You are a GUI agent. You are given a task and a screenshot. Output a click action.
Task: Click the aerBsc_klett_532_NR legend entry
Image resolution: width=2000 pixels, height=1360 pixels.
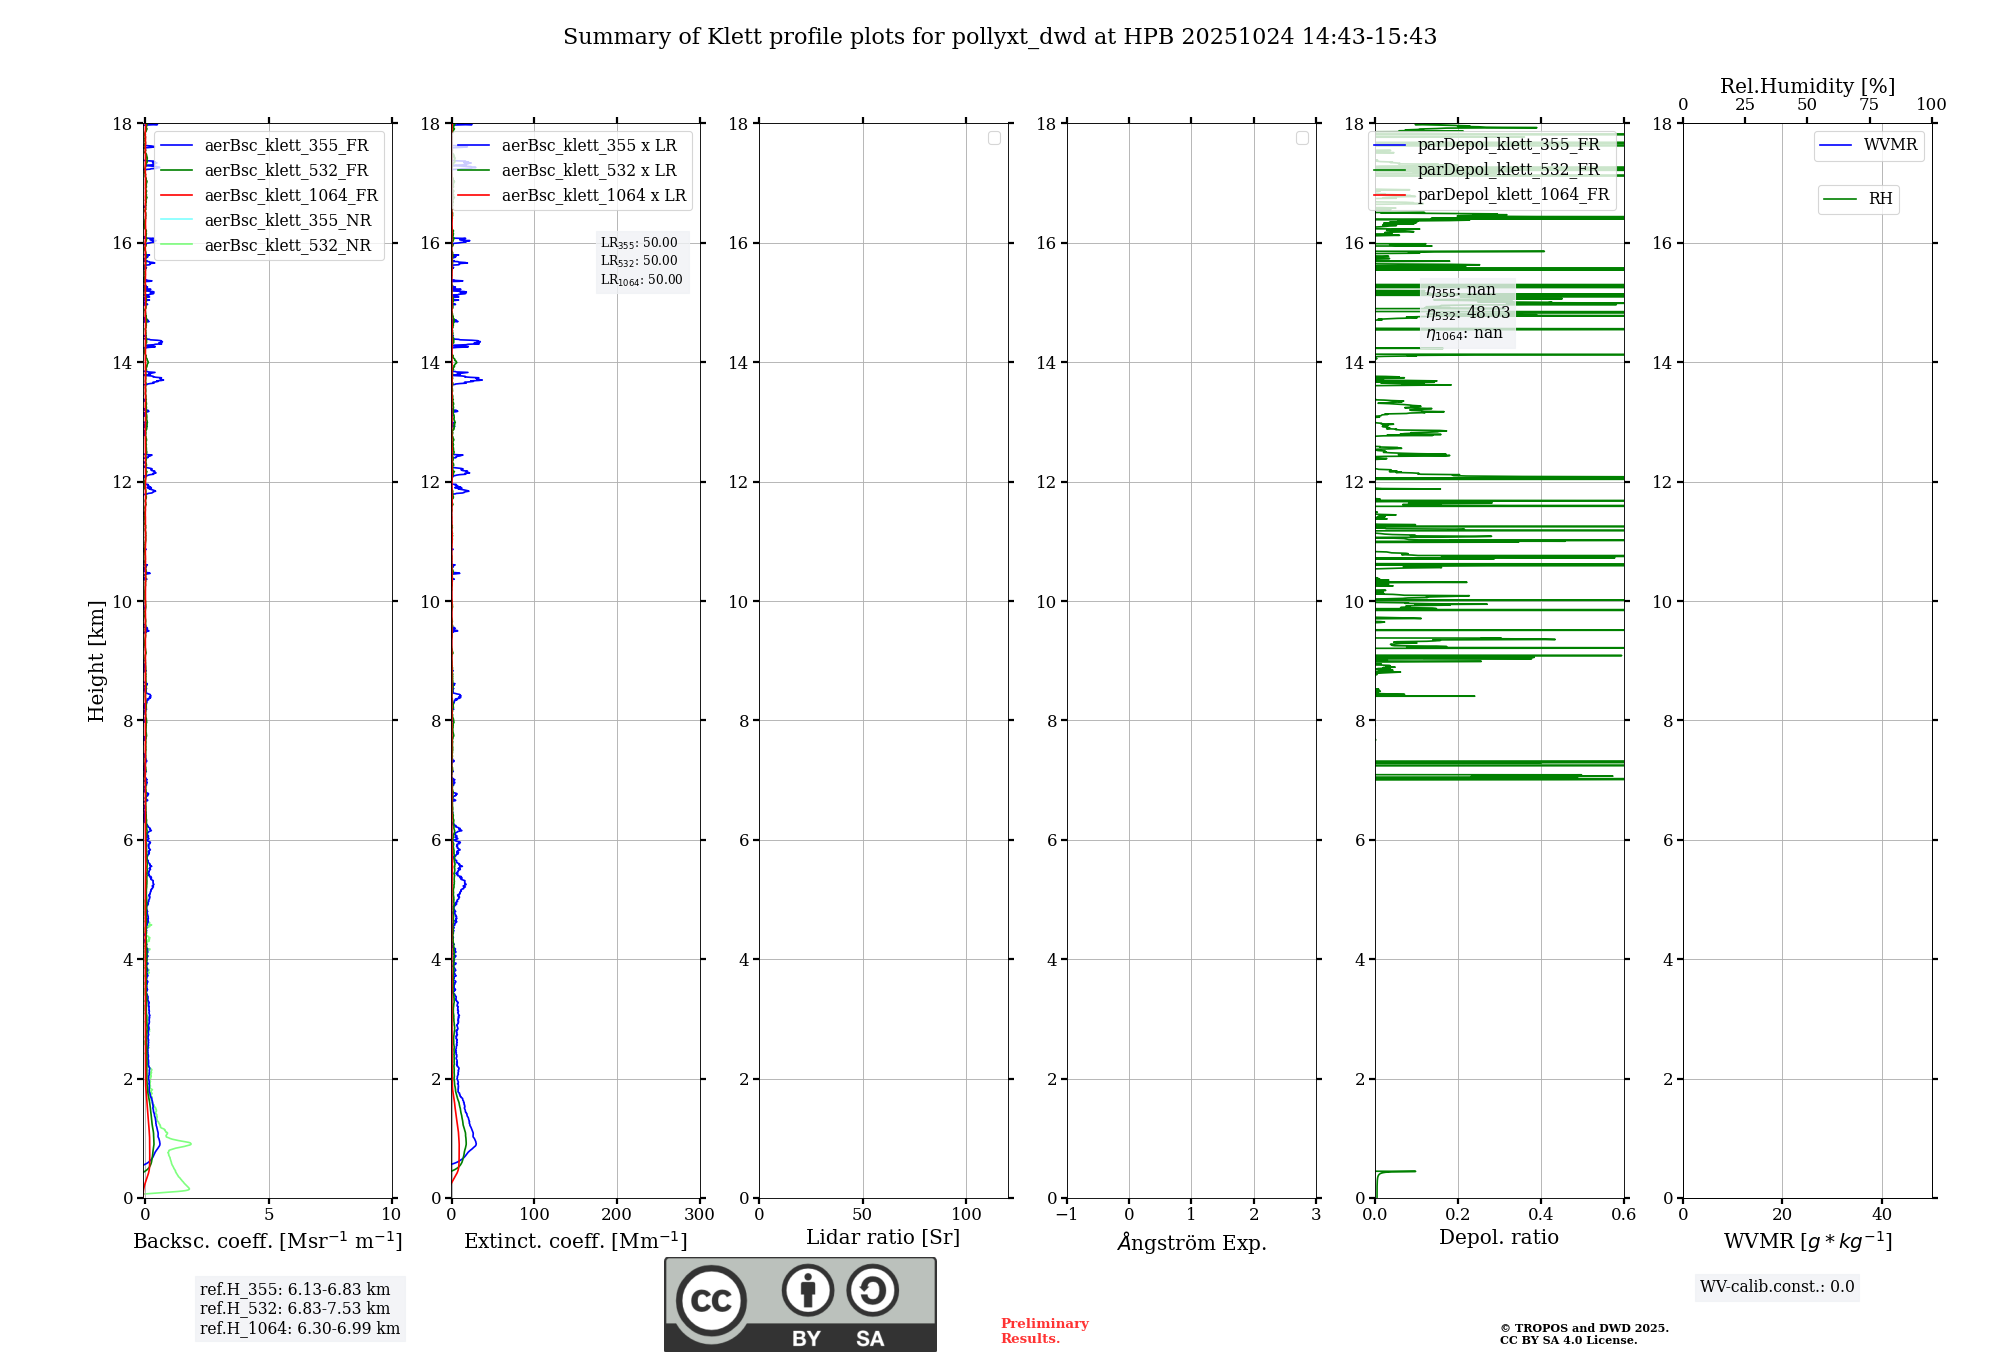tap(287, 246)
